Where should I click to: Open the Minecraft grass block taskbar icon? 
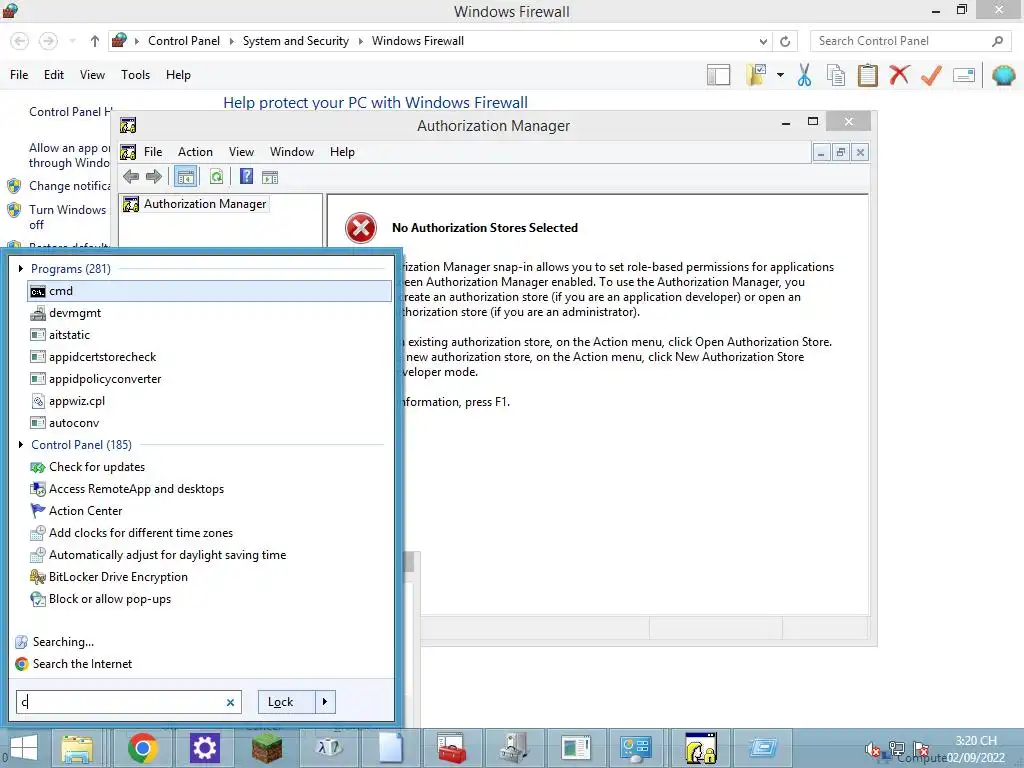[266, 748]
